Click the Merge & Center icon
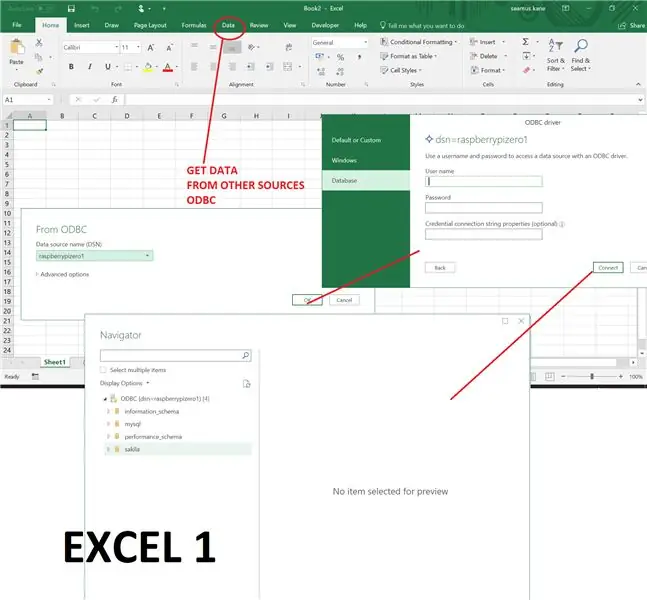 [x=288, y=66]
